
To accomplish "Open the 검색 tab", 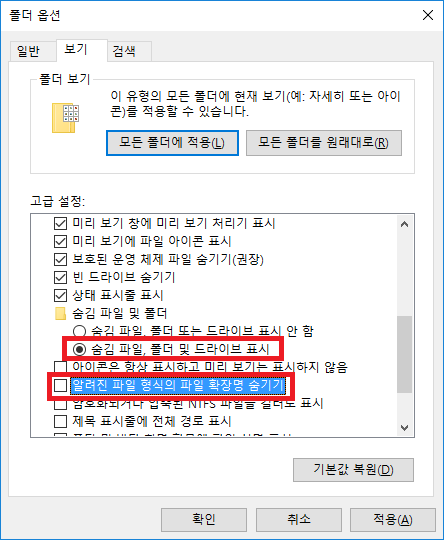I will [x=124, y=51].
